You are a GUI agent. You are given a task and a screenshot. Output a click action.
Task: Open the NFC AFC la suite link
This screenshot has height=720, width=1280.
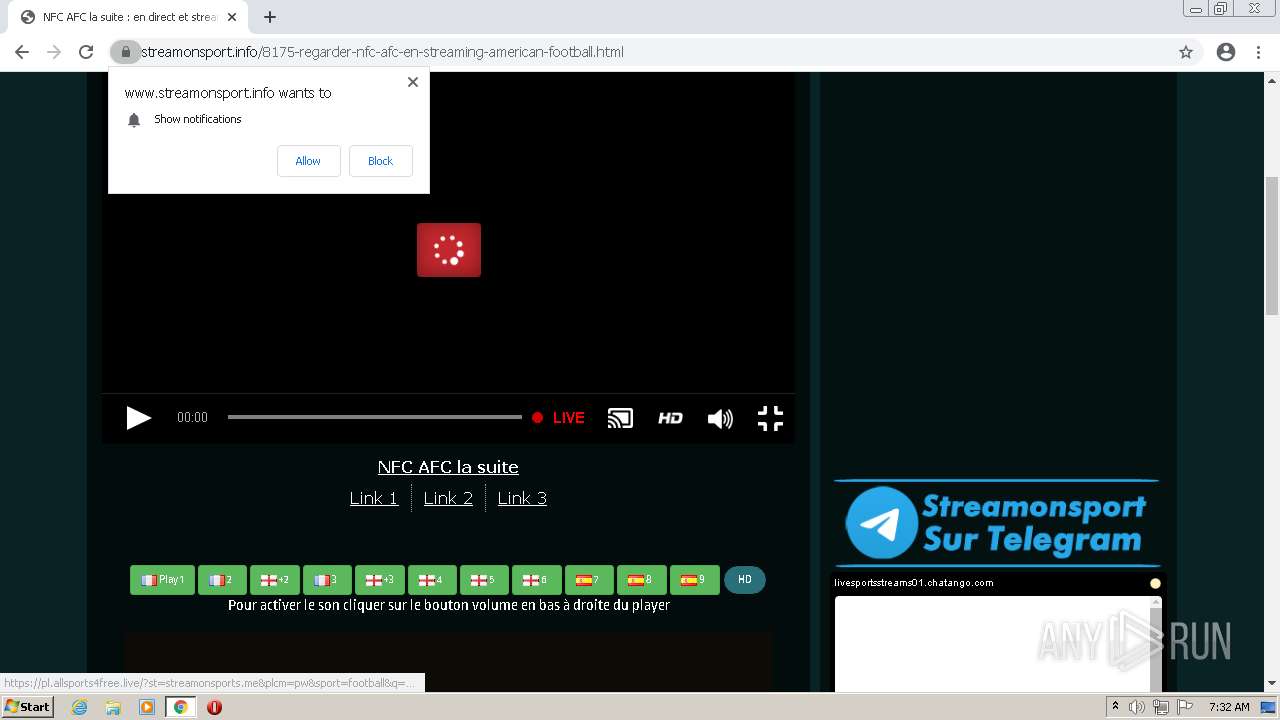tap(448, 467)
